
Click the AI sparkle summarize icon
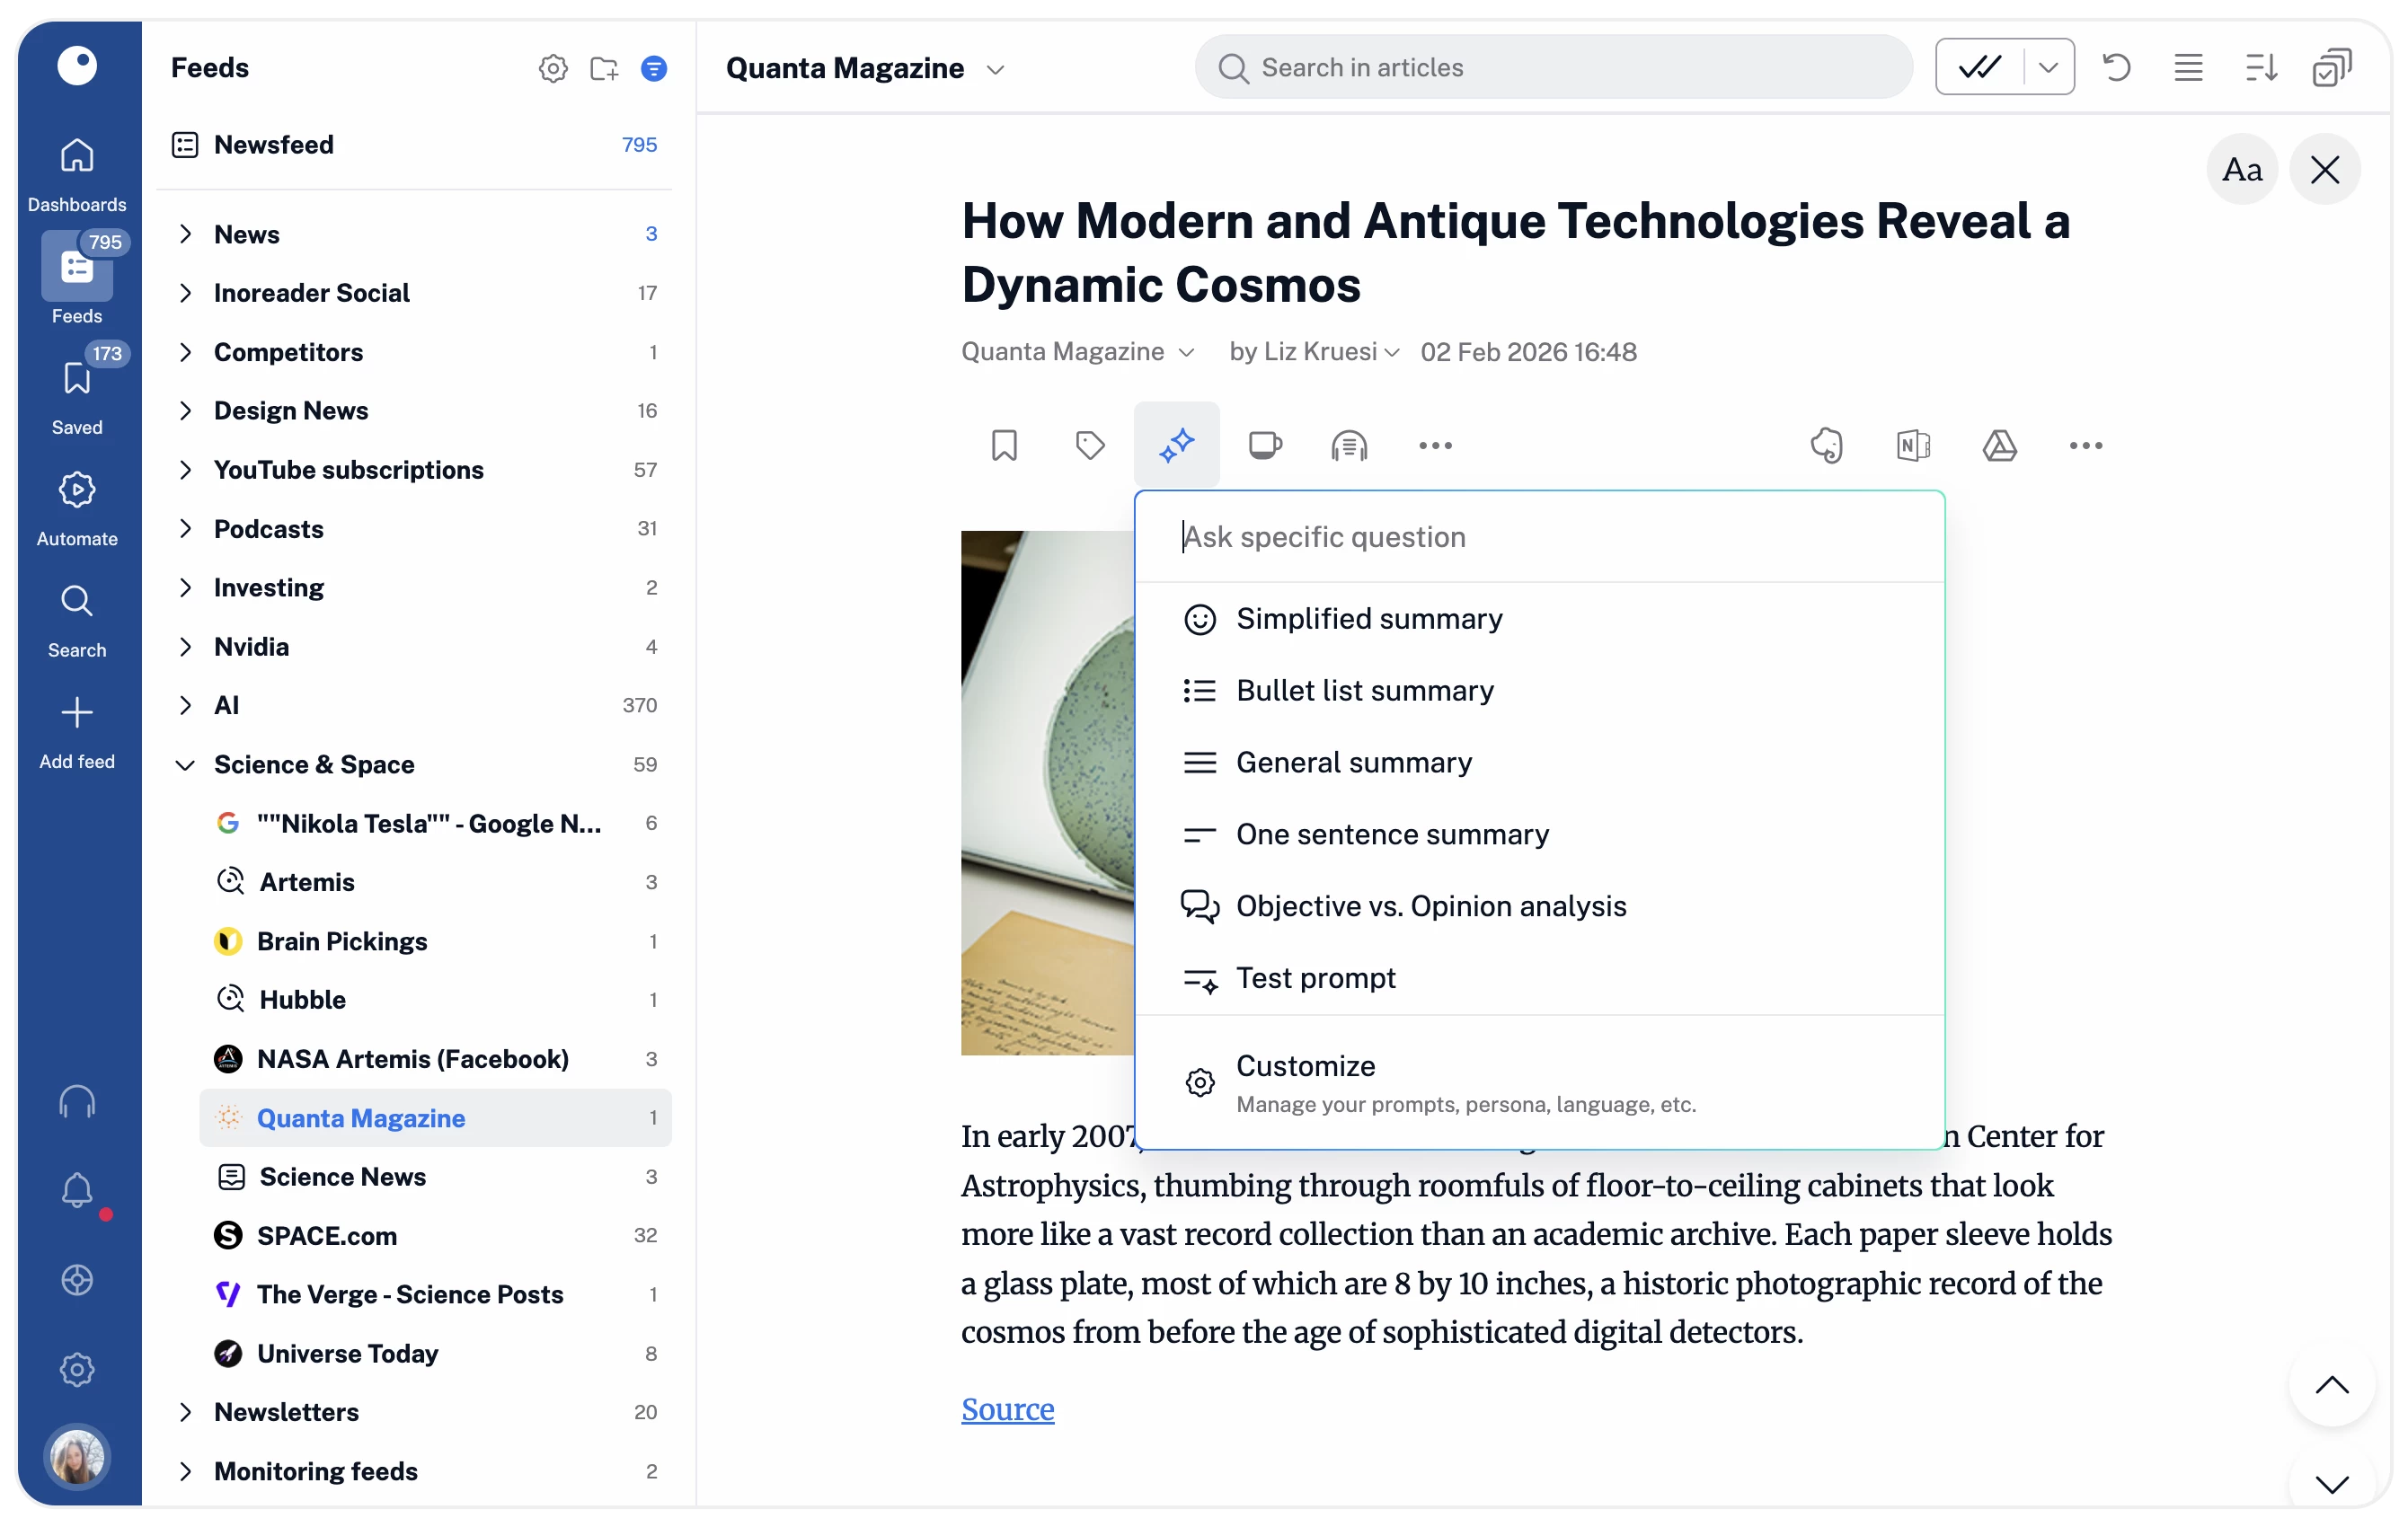click(x=1176, y=445)
